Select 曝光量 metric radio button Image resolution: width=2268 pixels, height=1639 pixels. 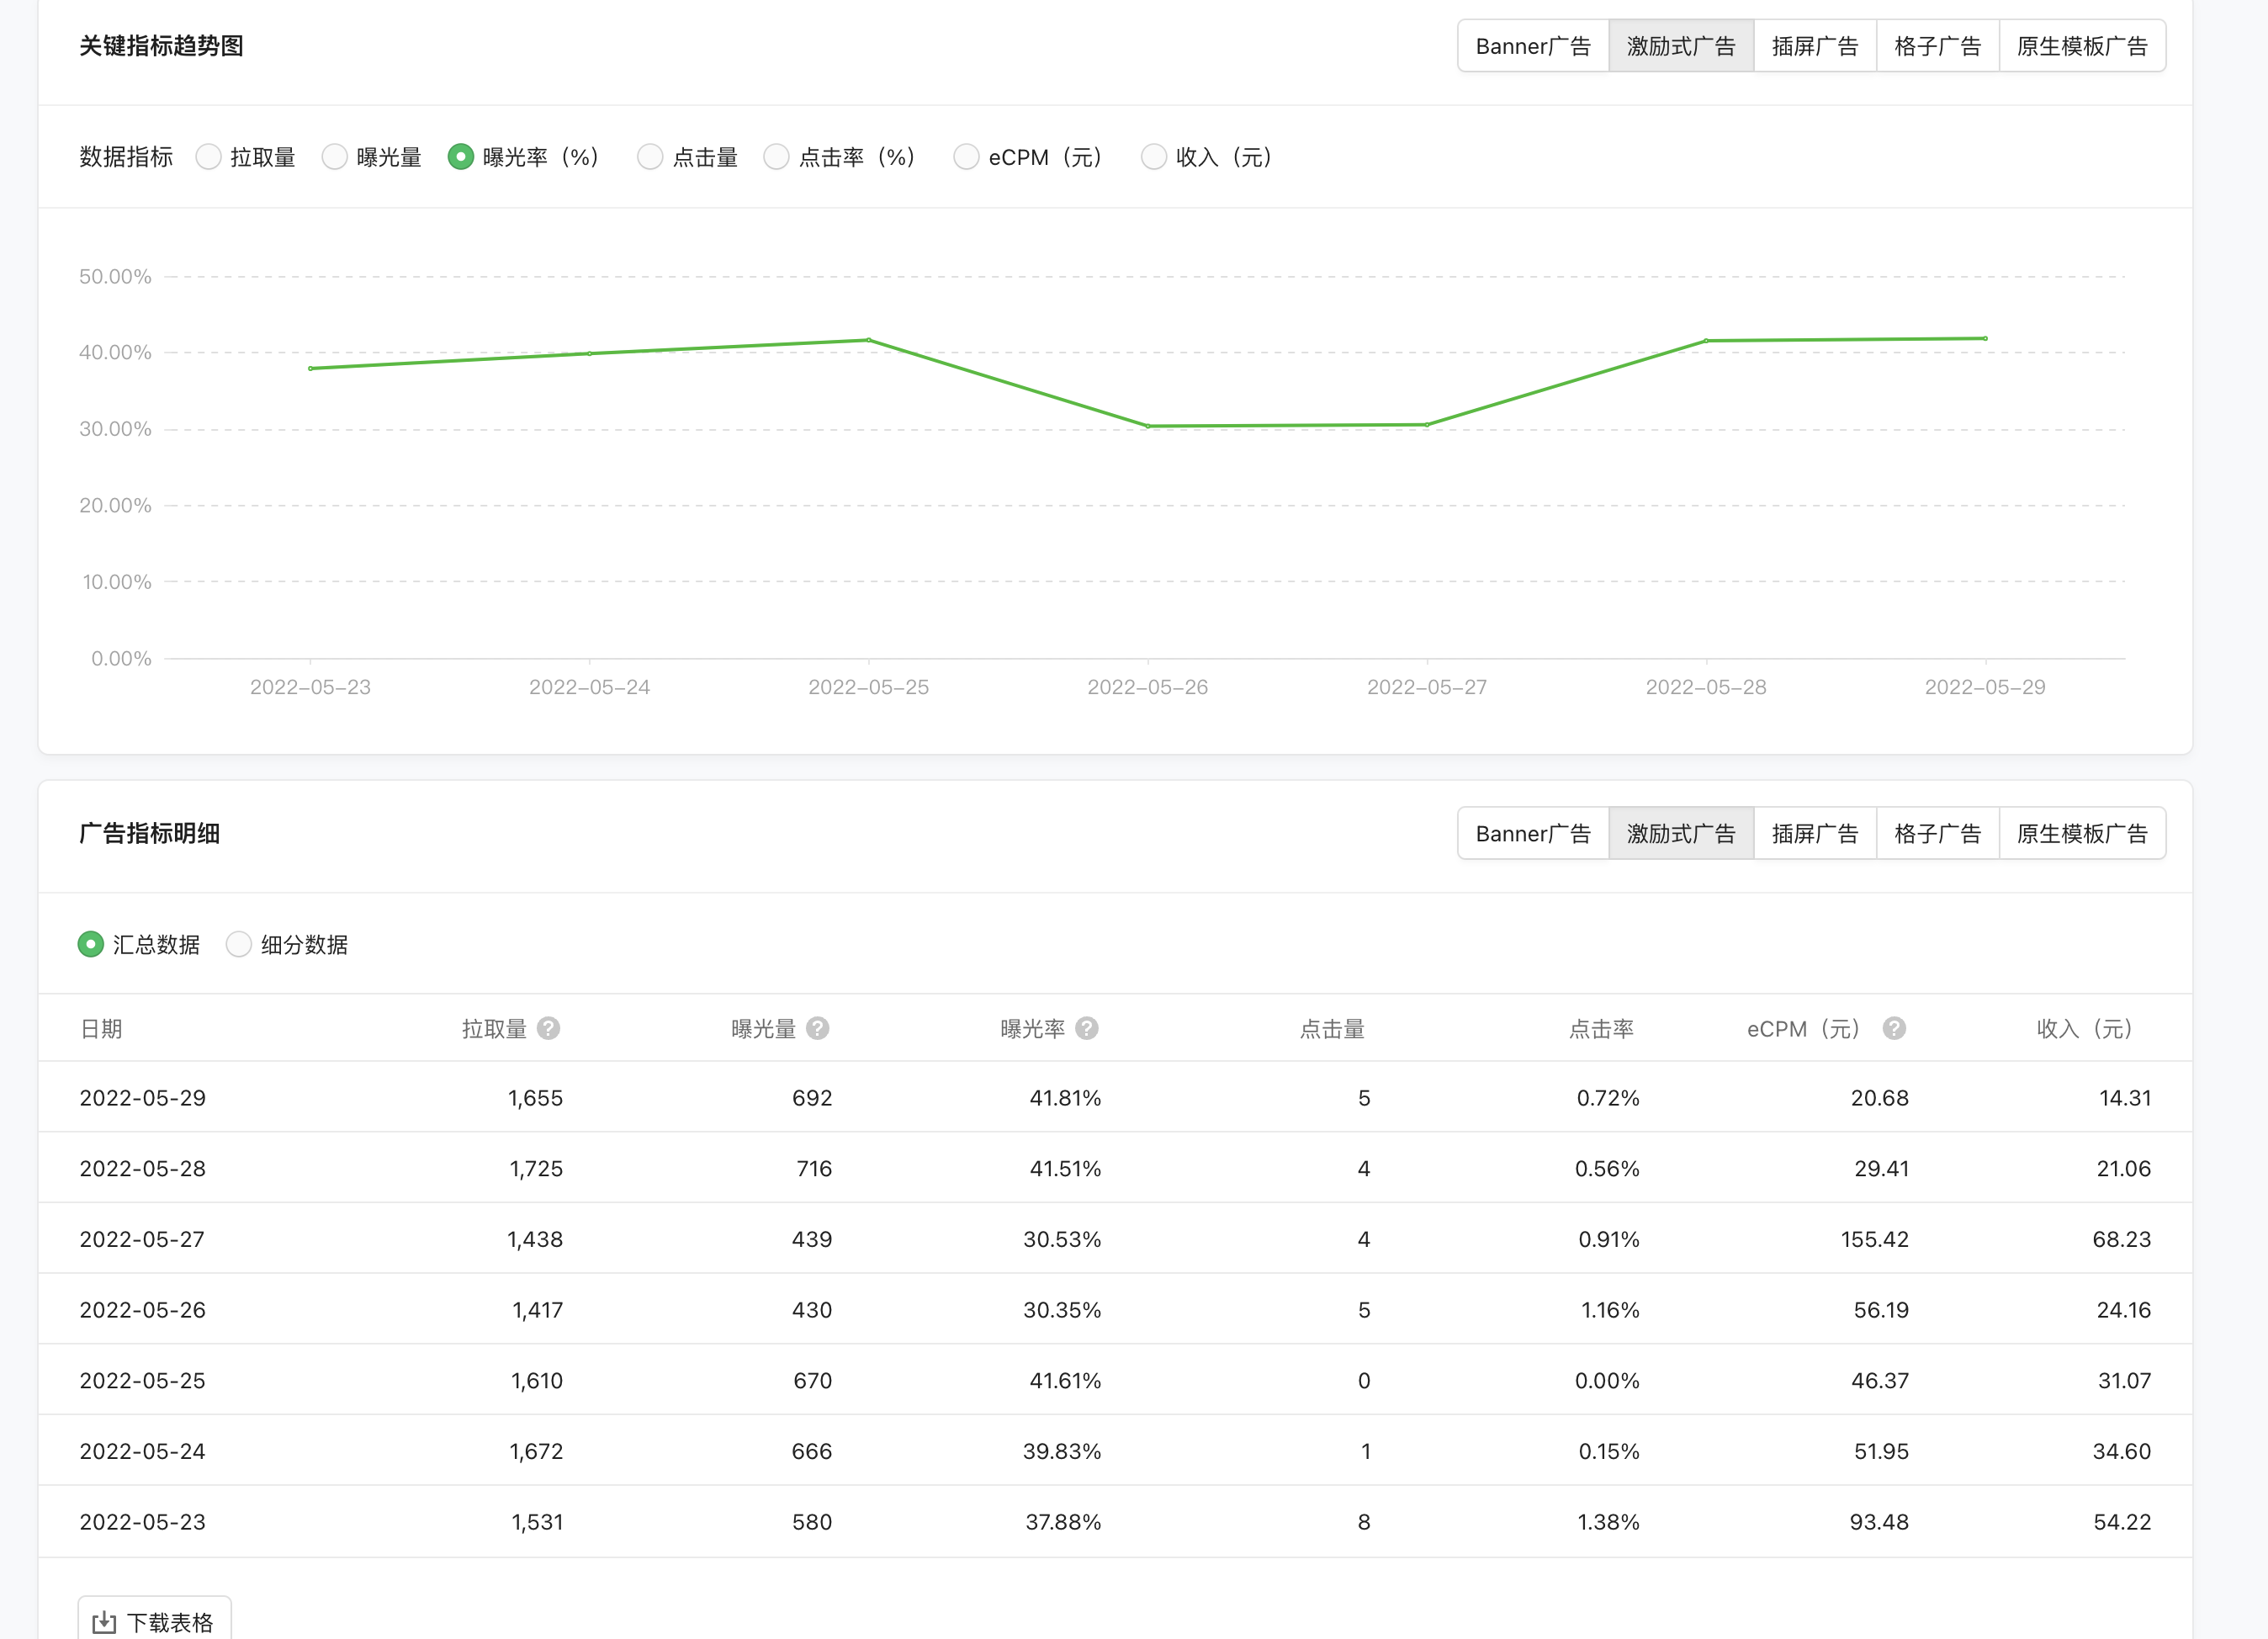point(334,157)
